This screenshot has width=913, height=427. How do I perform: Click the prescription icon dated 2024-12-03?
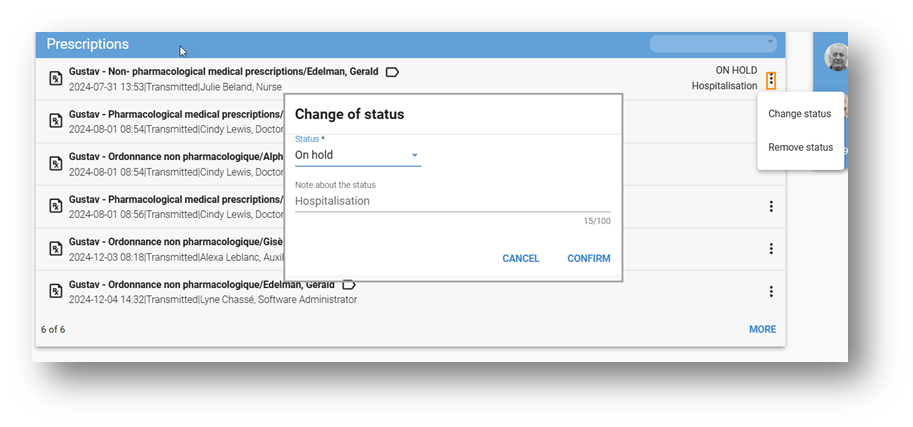pos(56,249)
